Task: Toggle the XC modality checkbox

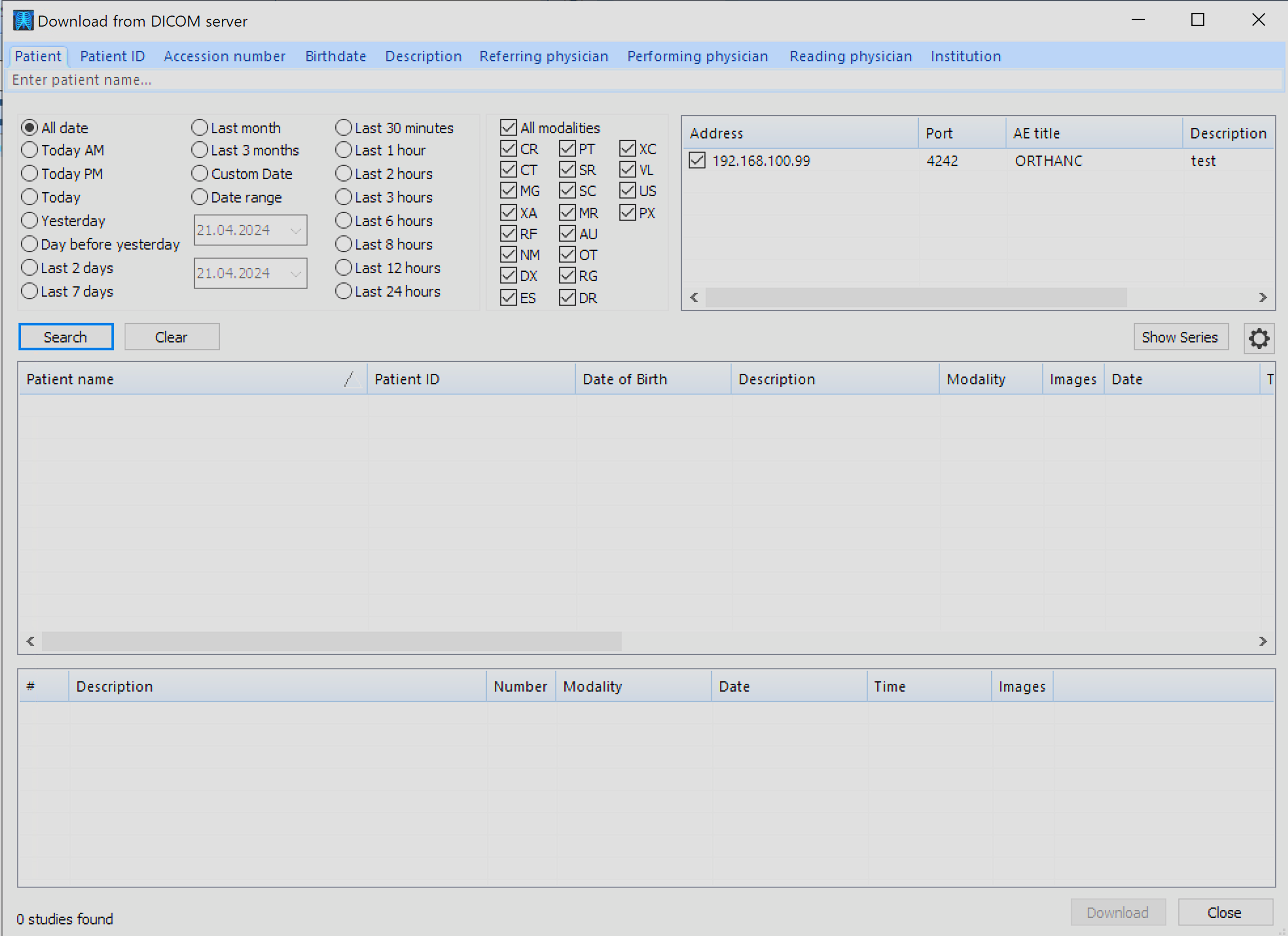Action: click(x=628, y=149)
